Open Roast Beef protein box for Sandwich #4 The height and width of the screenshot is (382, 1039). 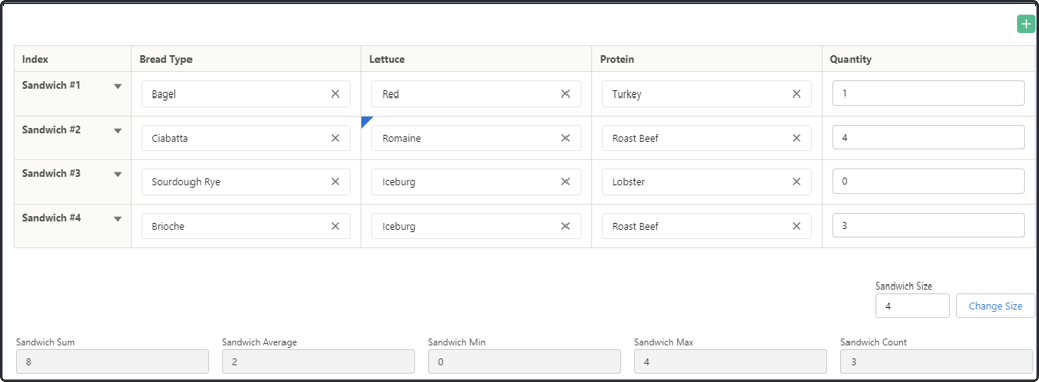(x=707, y=226)
